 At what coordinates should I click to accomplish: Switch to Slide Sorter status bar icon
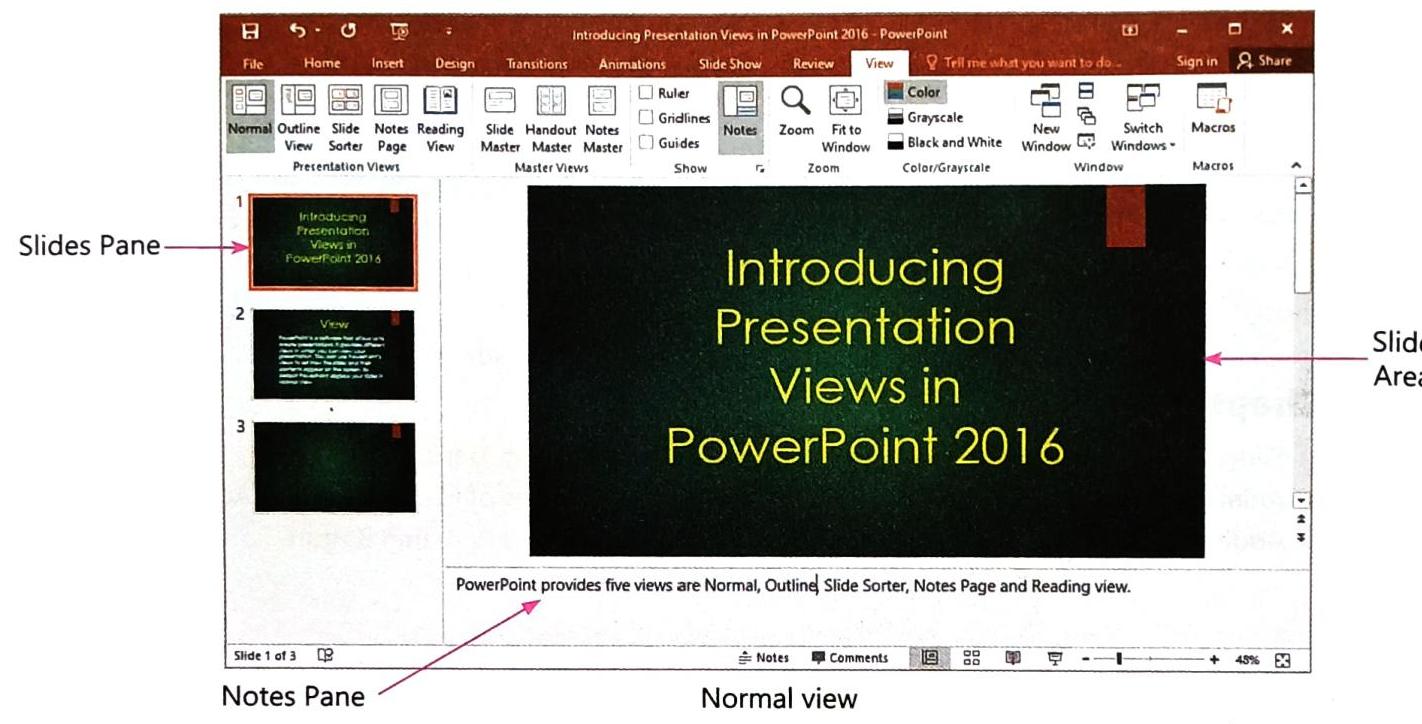[x=970, y=658]
